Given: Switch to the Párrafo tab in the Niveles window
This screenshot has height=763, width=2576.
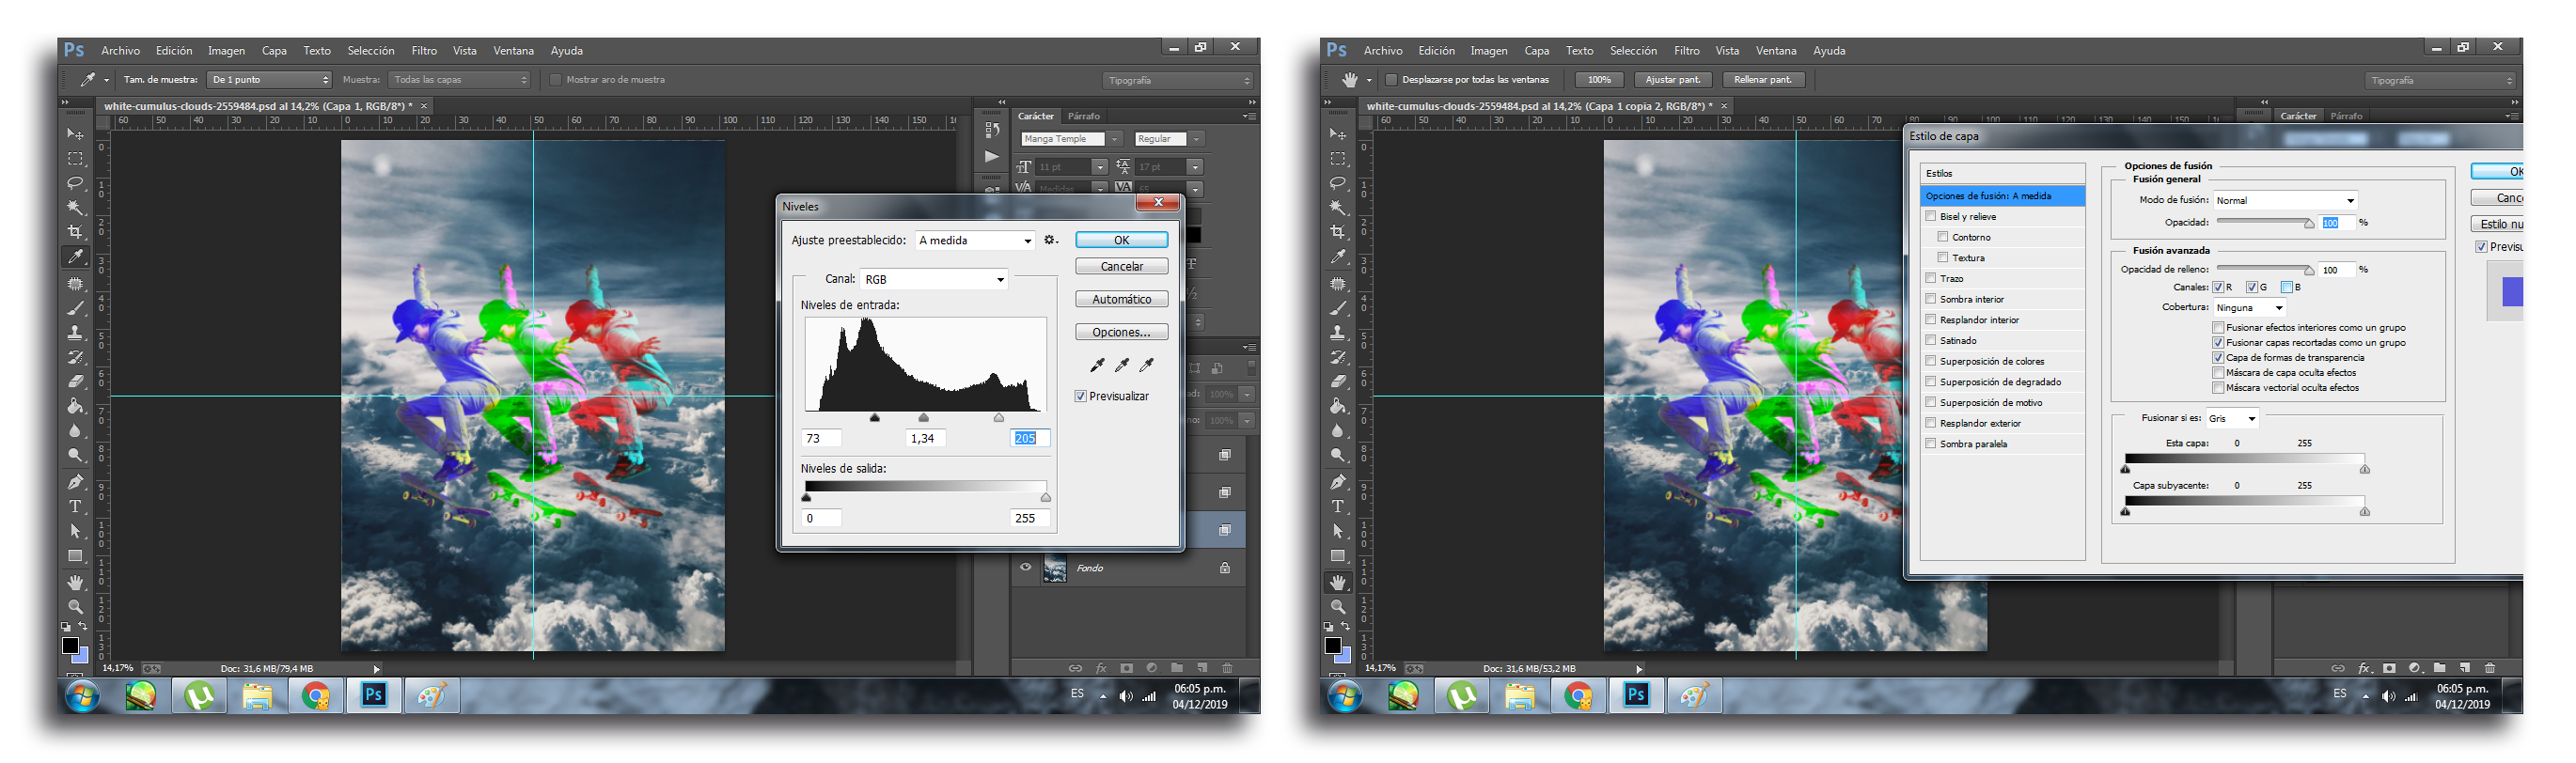Looking at the screenshot, I should (x=1083, y=116).
